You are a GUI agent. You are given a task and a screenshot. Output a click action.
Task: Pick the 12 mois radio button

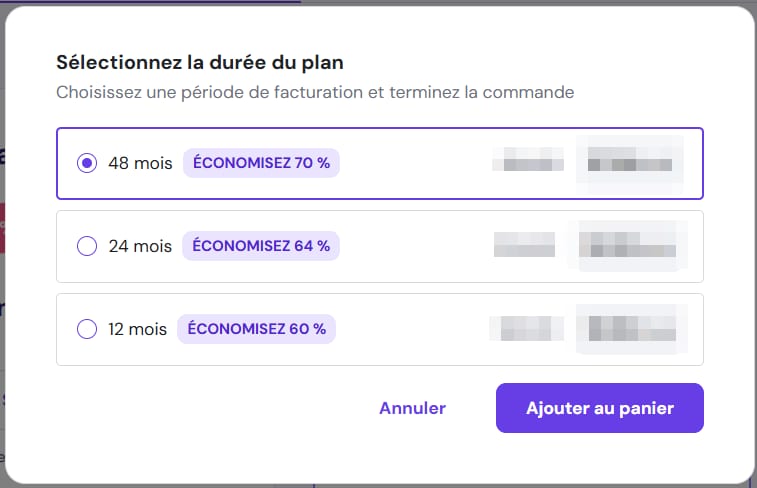[87, 328]
